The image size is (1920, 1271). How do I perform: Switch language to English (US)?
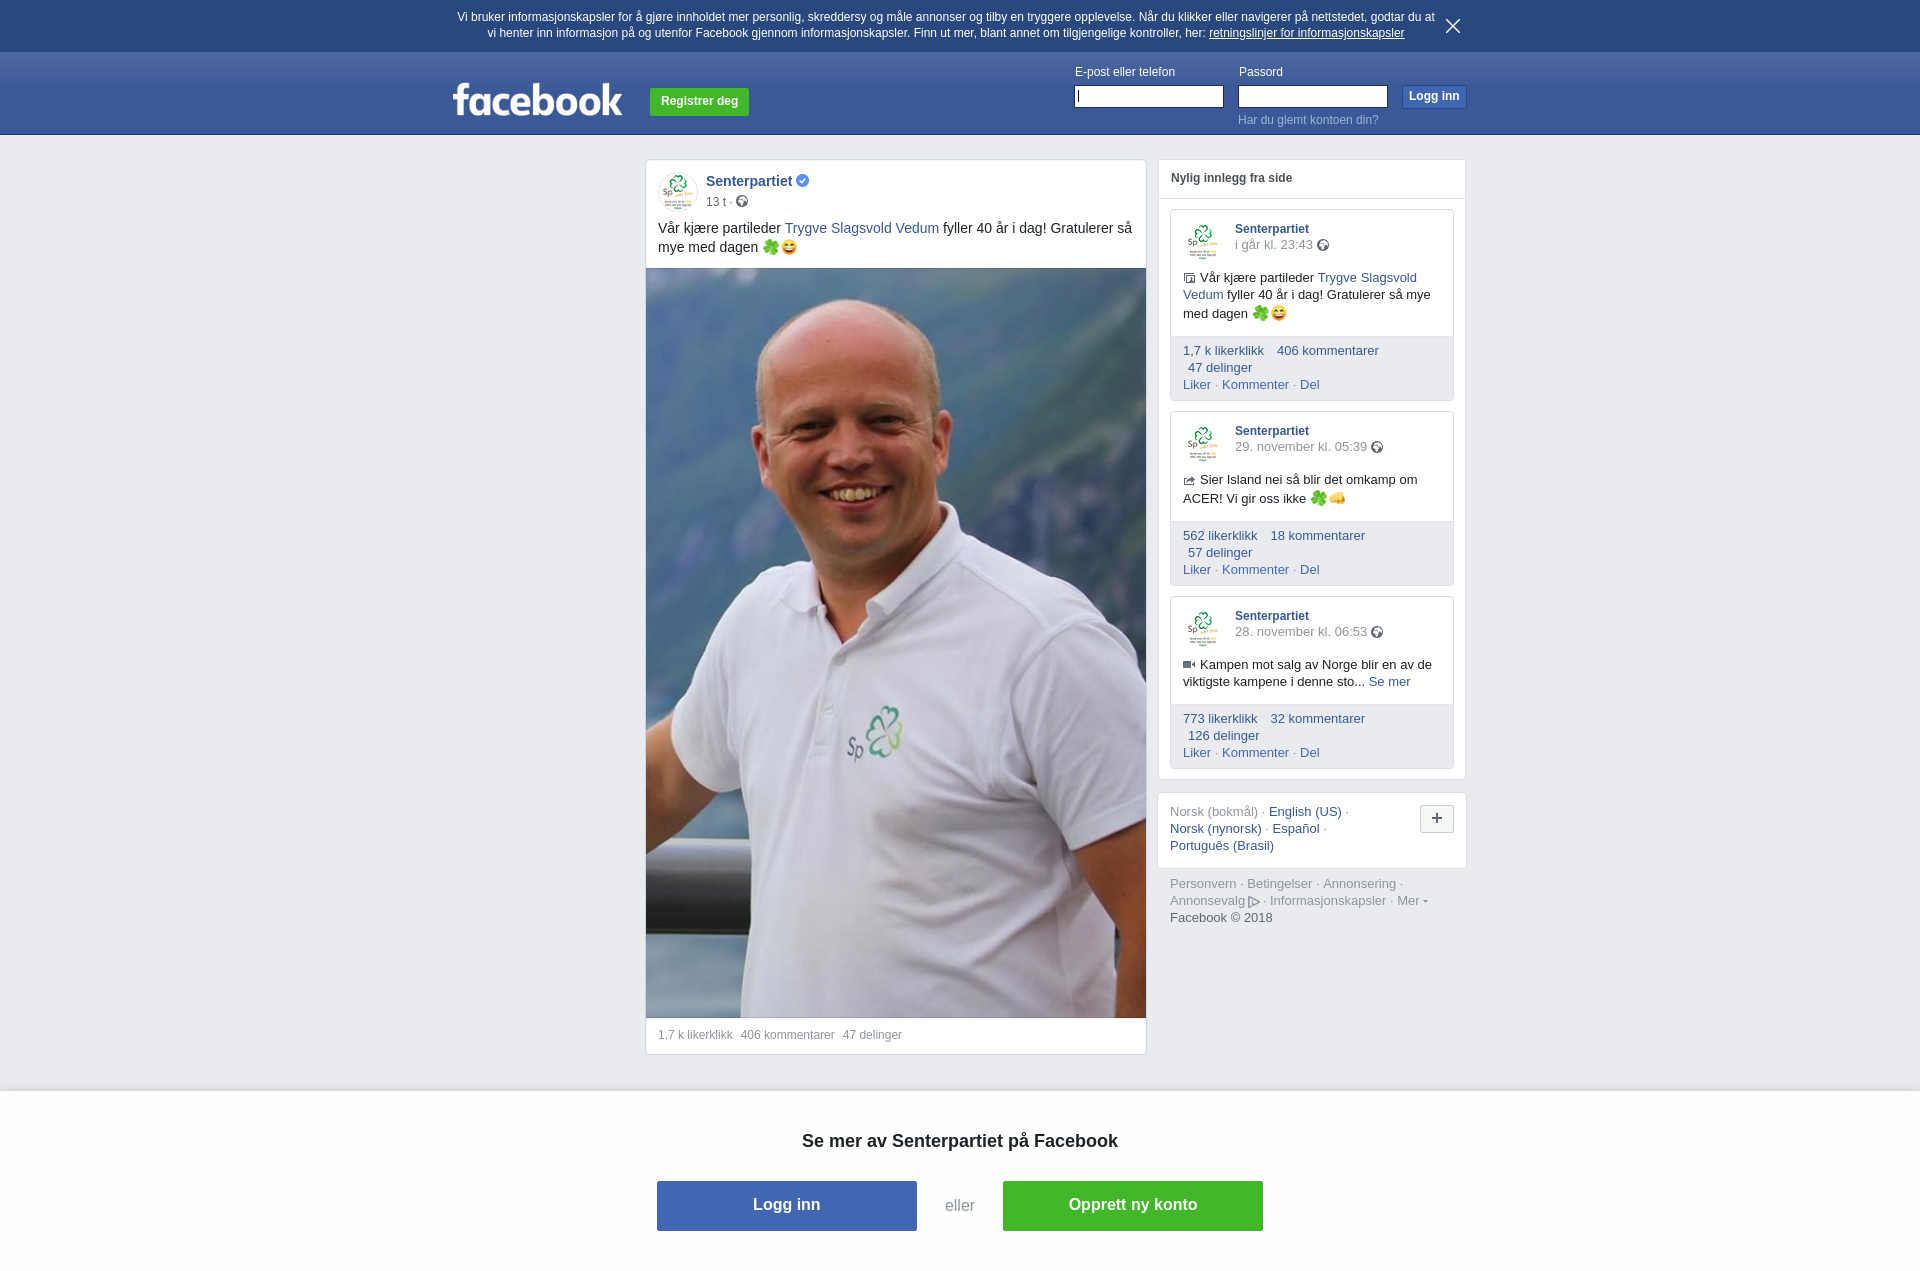tap(1305, 812)
